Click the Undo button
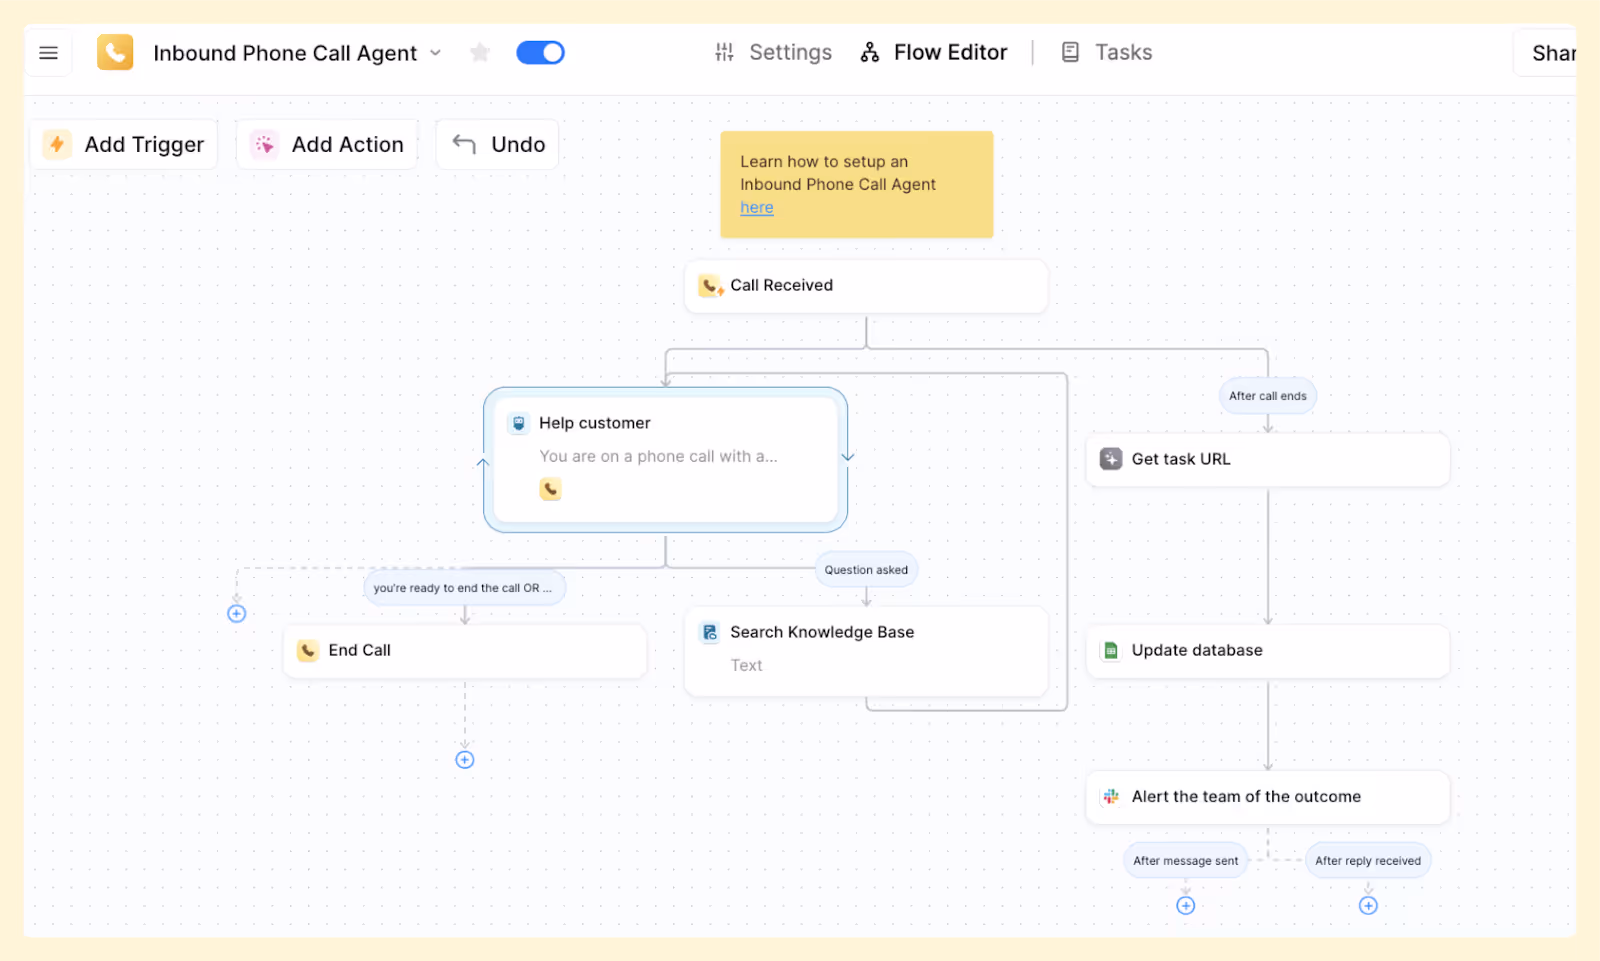1600x961 pixels. click(x=498, y=145)
